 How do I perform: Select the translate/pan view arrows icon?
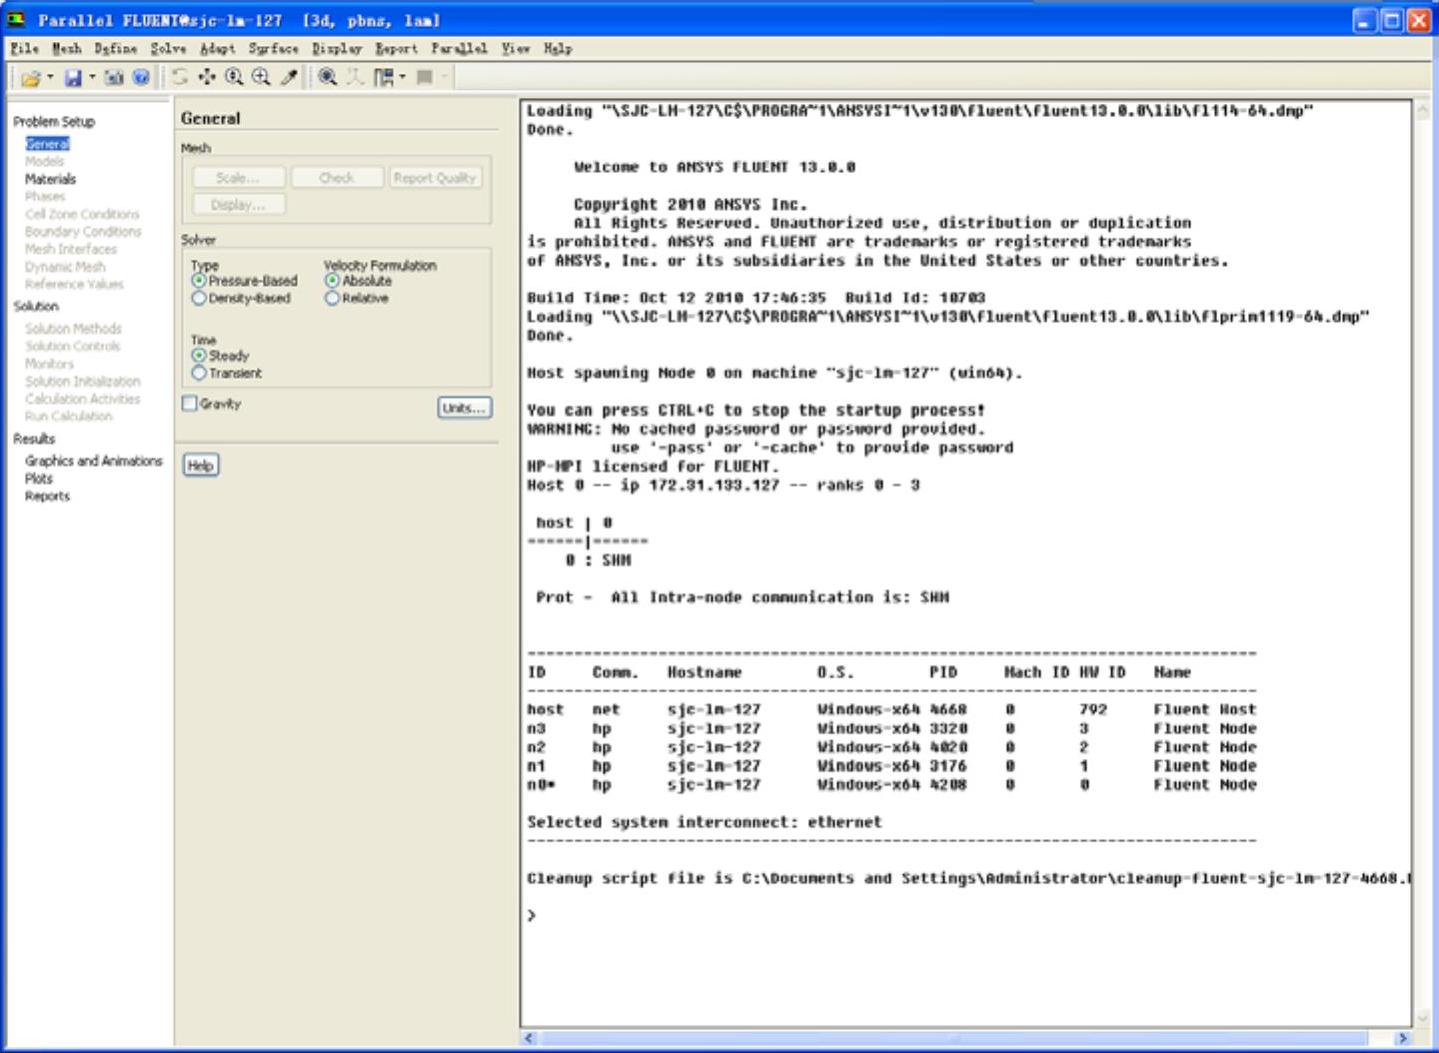coord(207,77)
